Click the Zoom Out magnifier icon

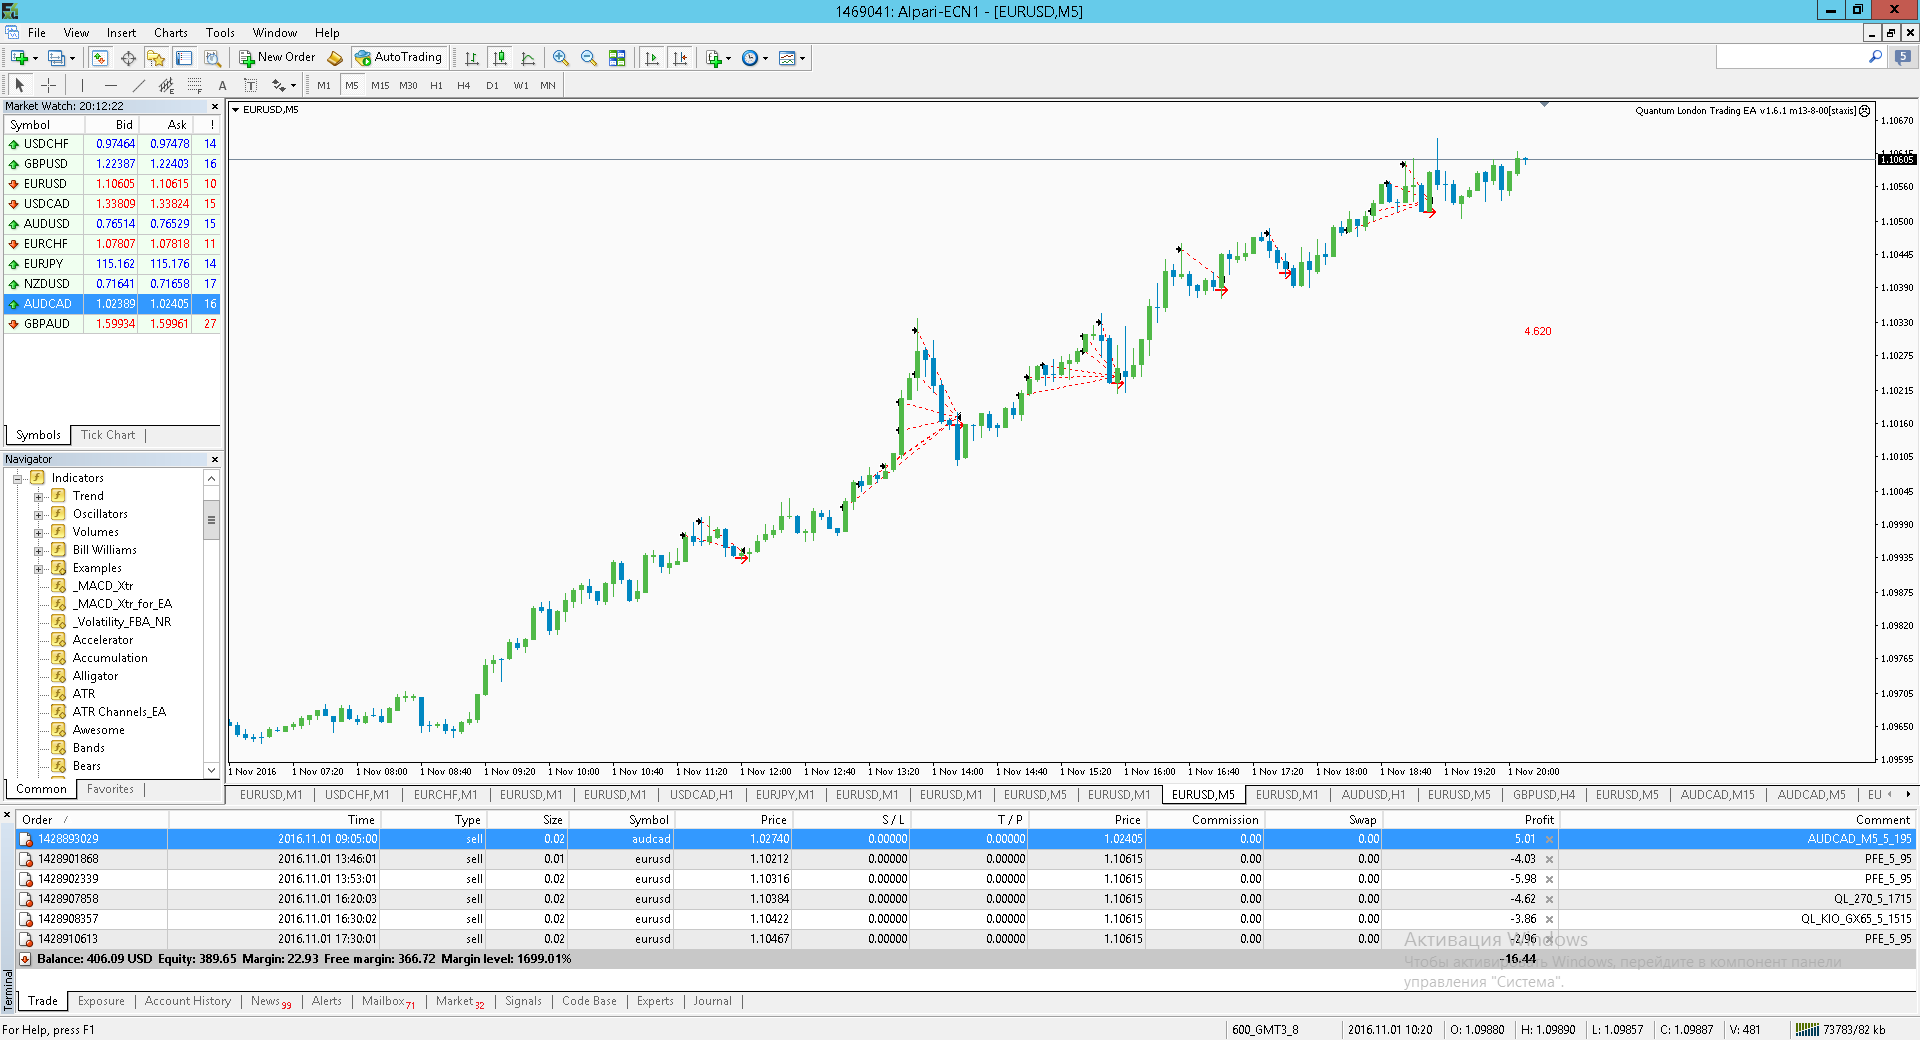pyautogui.click(x=589, y=58)
